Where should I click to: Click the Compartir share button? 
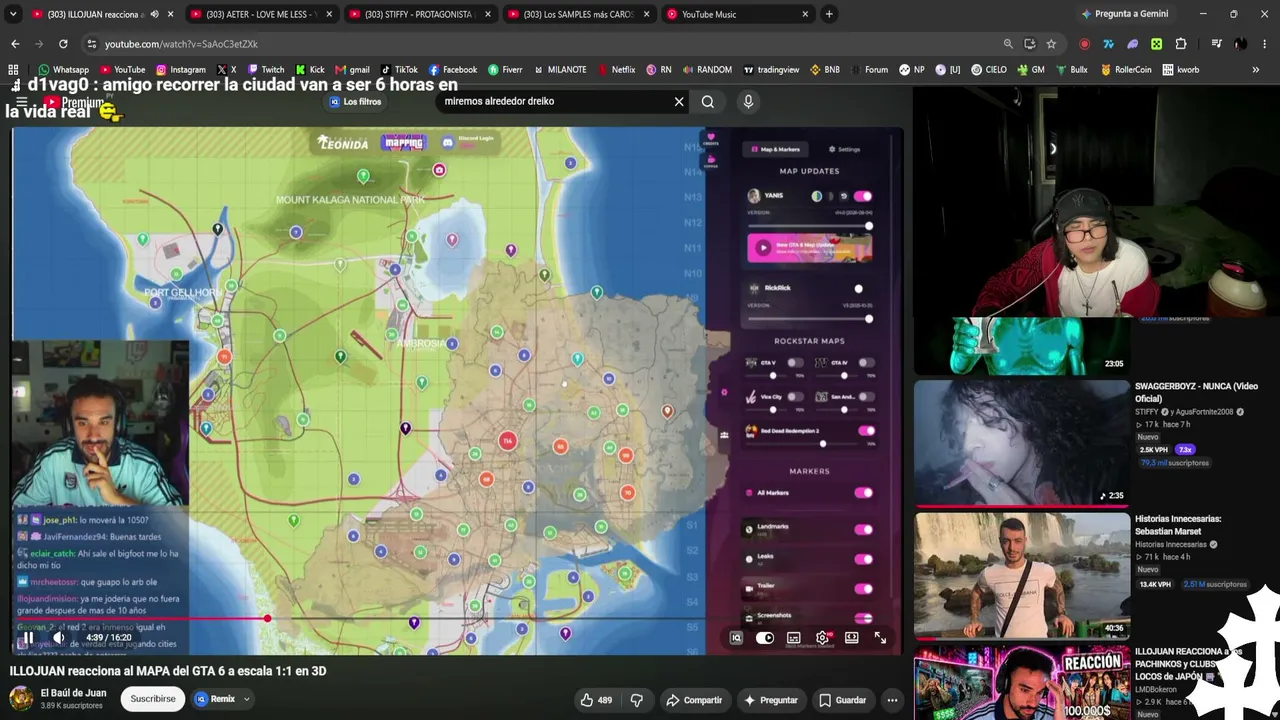point(694,700)
